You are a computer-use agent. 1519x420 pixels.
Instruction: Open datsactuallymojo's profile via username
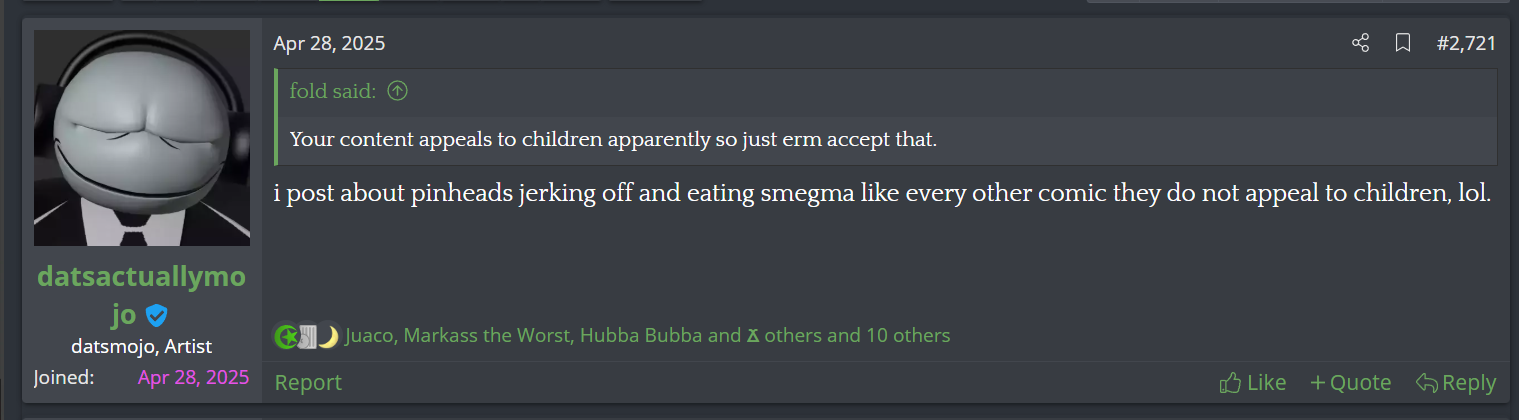click(141, 277)
